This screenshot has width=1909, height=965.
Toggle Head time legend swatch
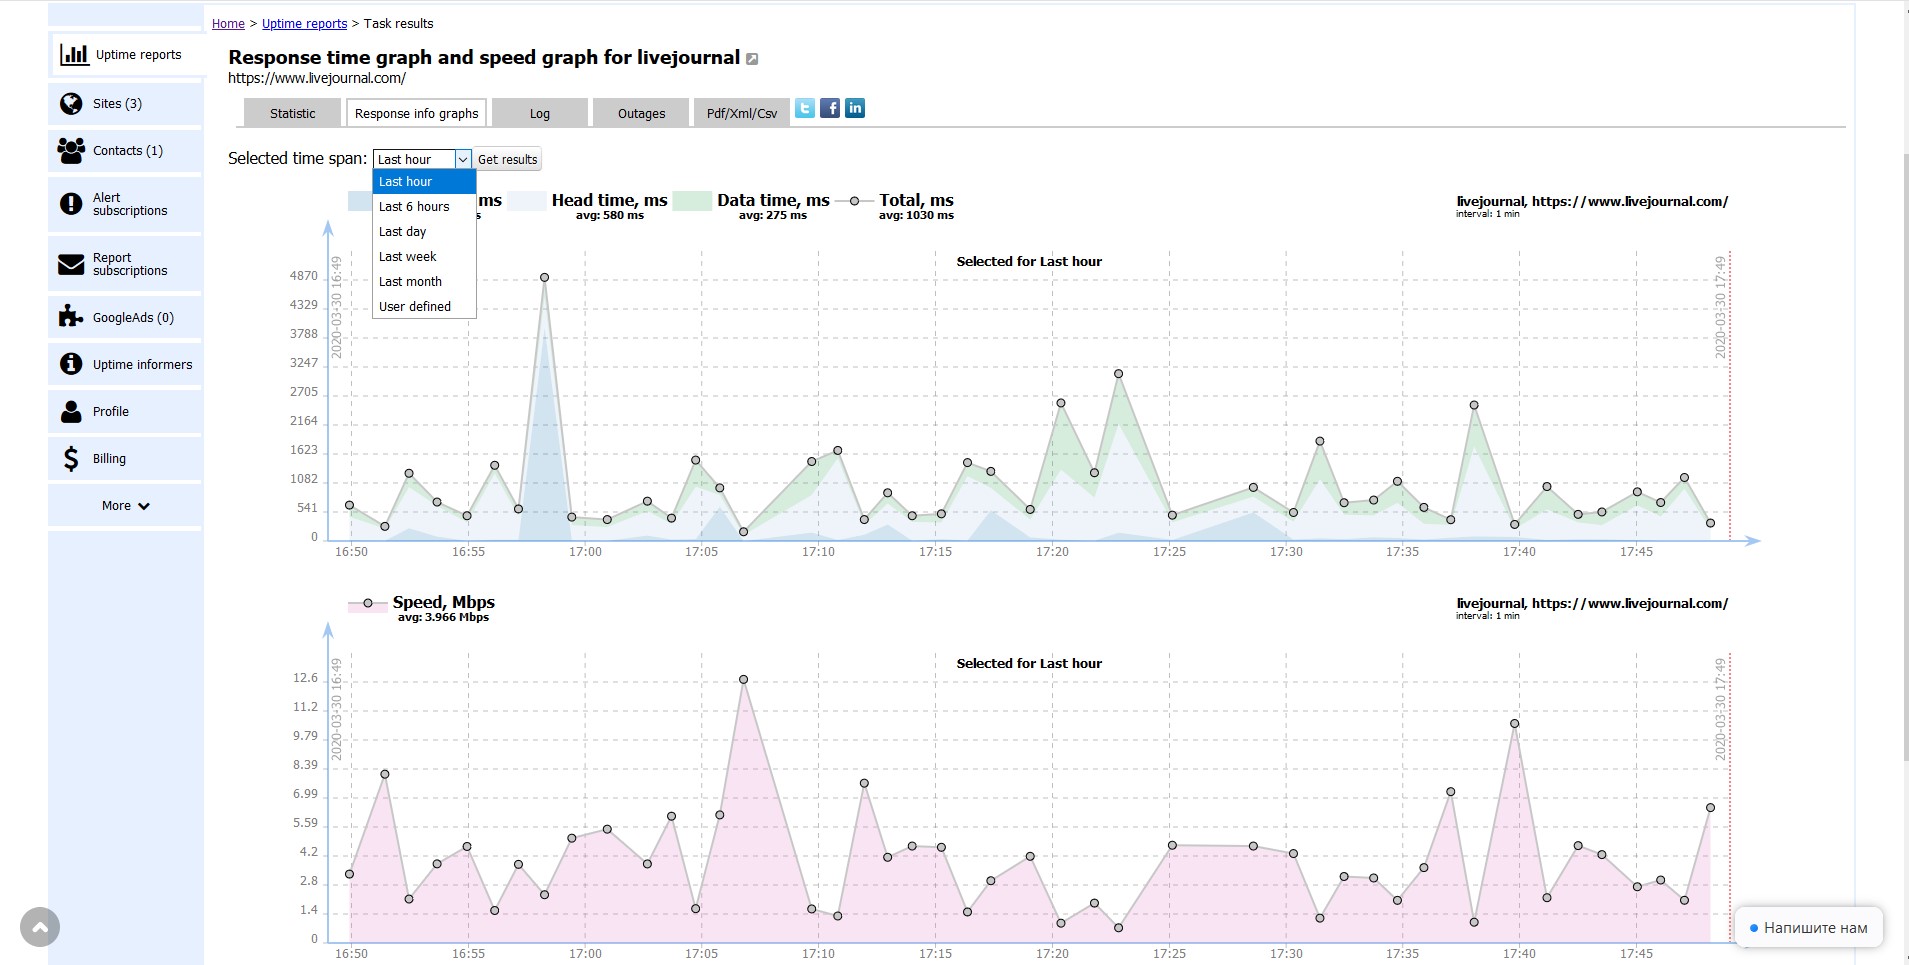point(527,201)
